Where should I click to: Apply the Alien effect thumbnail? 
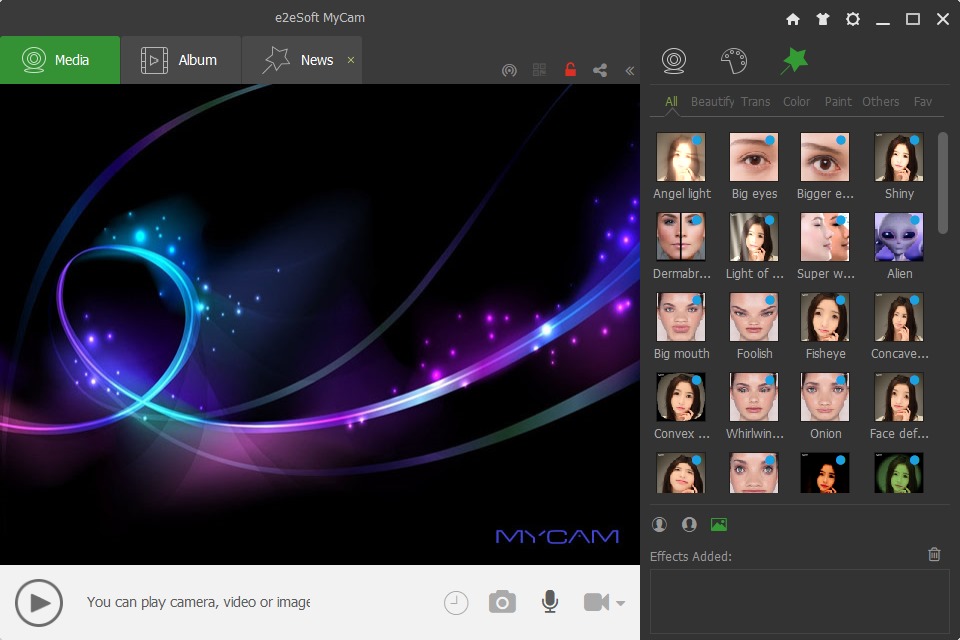898,237
